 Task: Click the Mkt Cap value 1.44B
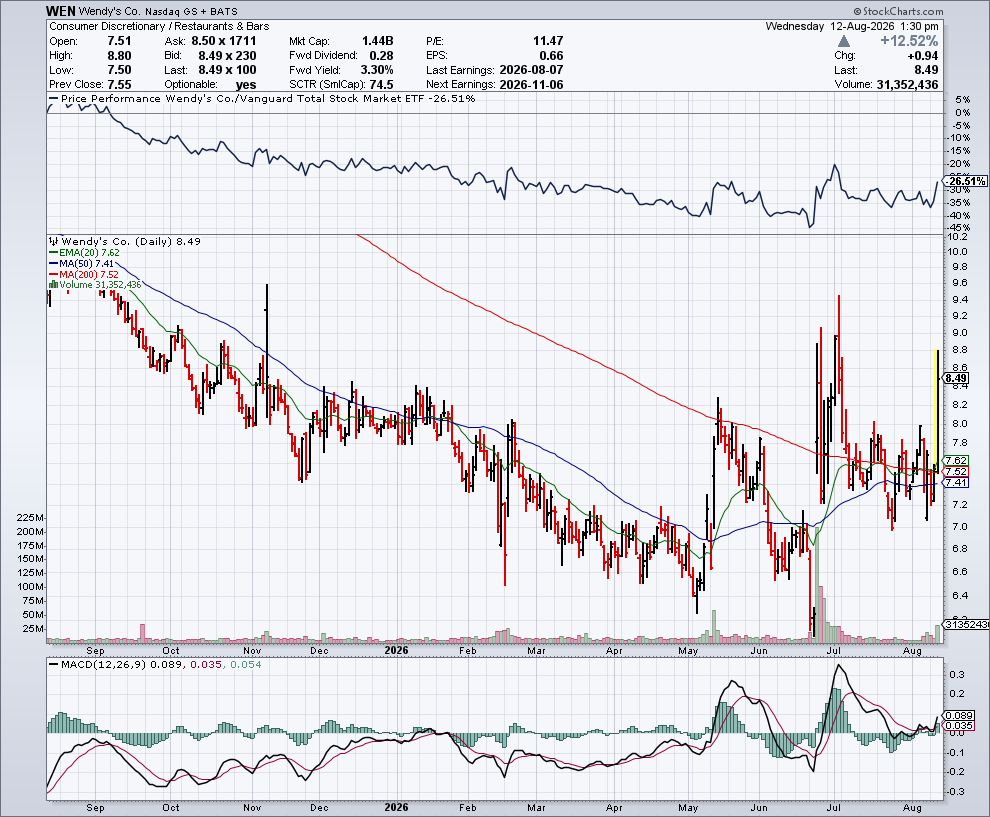click(x=378, y=41)
